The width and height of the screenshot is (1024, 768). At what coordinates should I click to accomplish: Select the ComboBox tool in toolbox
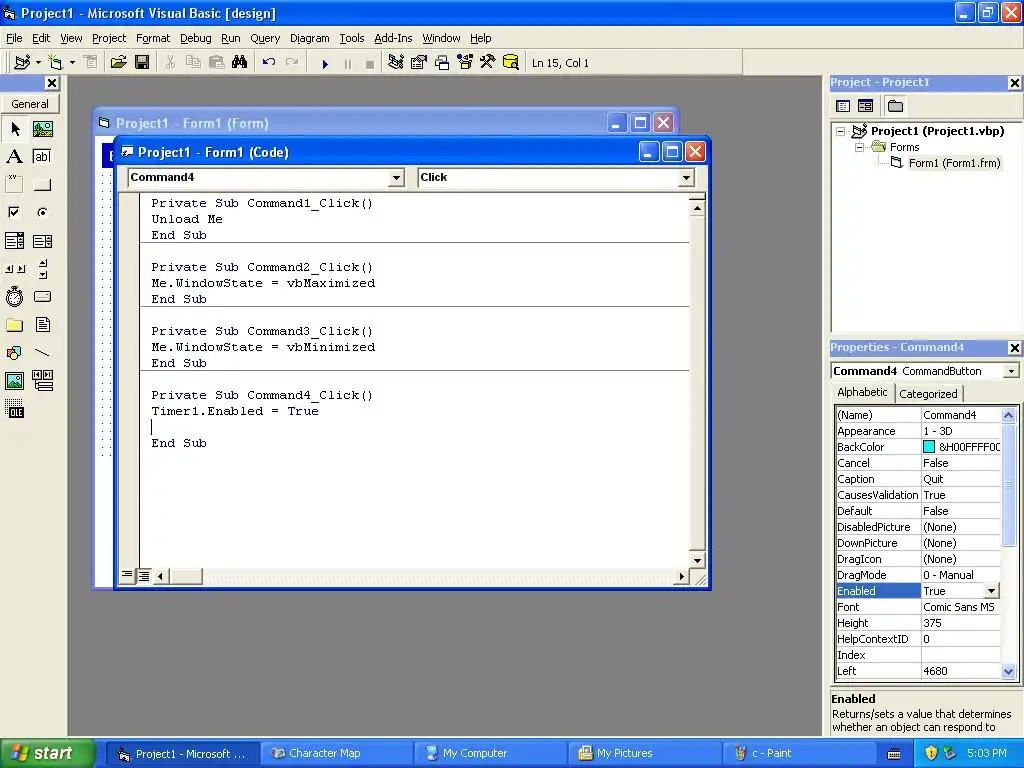[x=14, y=241]
